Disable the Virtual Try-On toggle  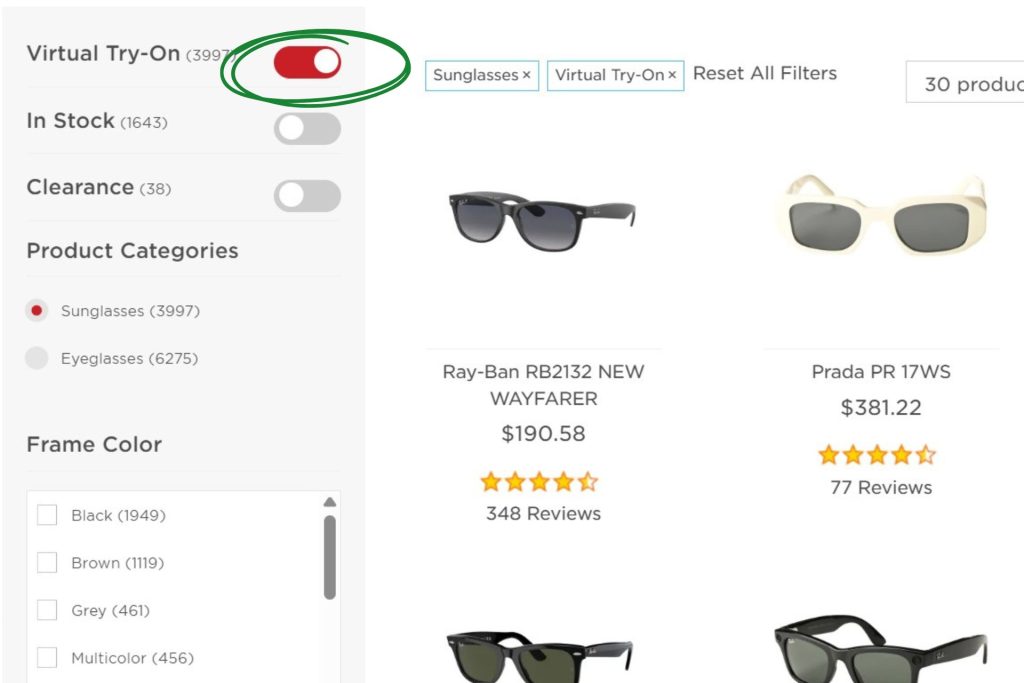(x=306, y=61)
